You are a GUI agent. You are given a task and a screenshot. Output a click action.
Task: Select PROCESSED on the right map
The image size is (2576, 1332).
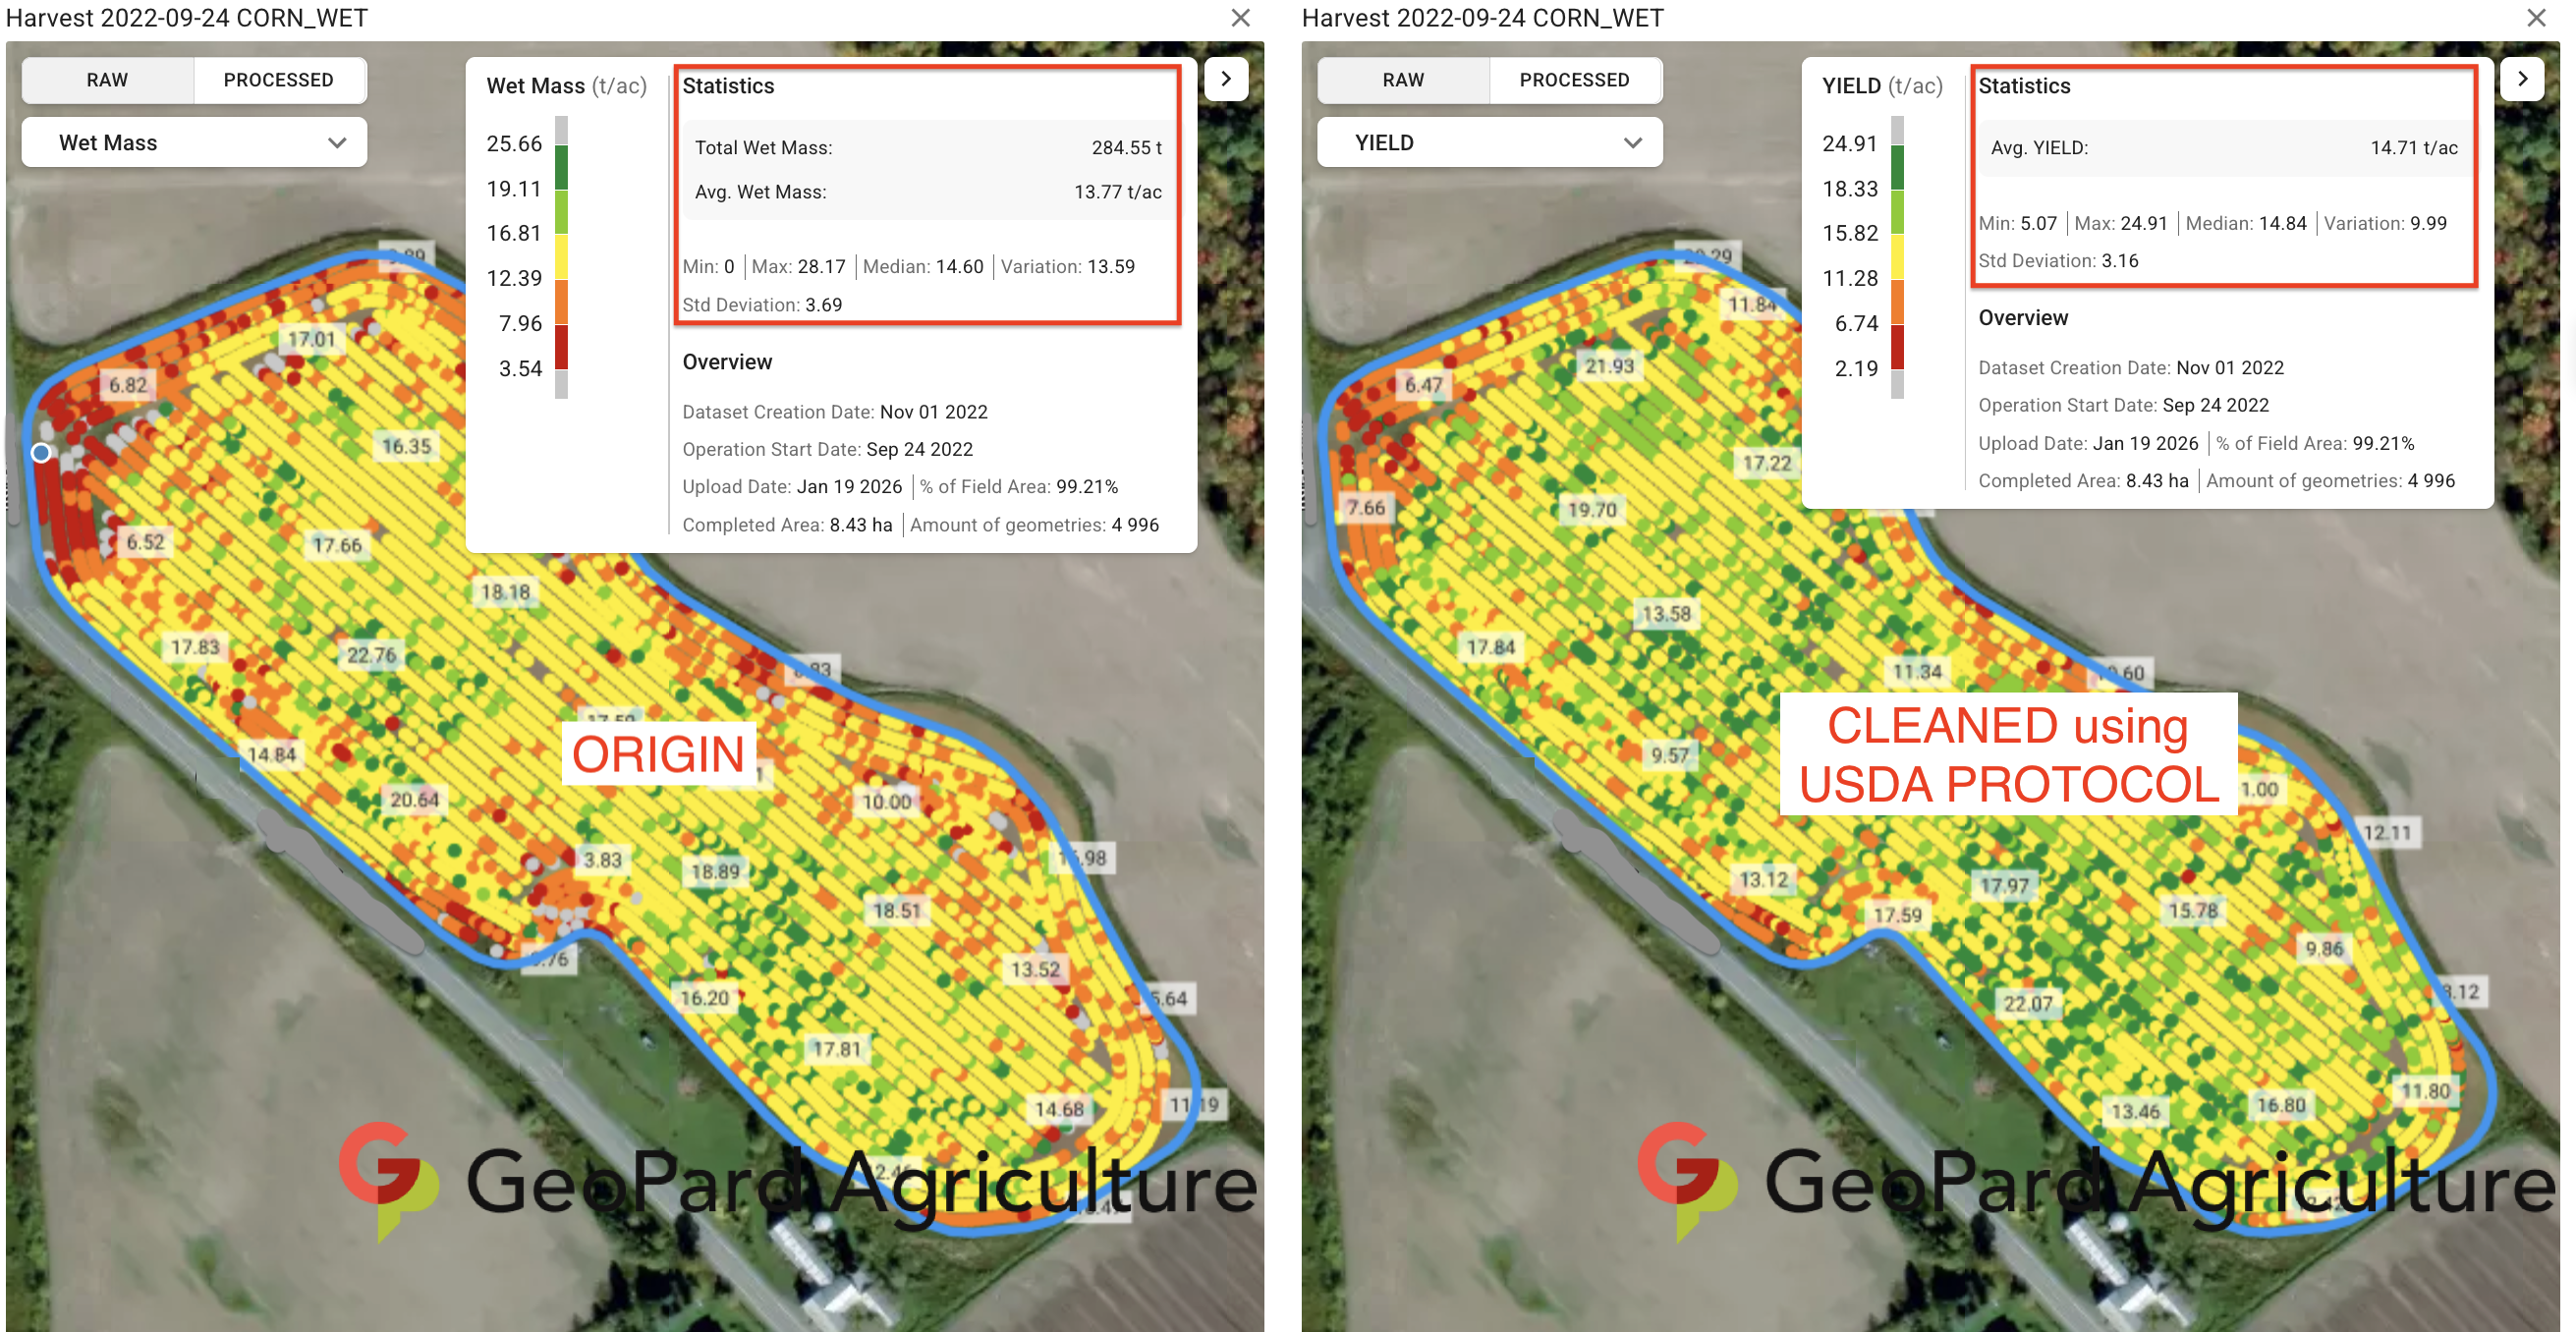click(1574, 80)
